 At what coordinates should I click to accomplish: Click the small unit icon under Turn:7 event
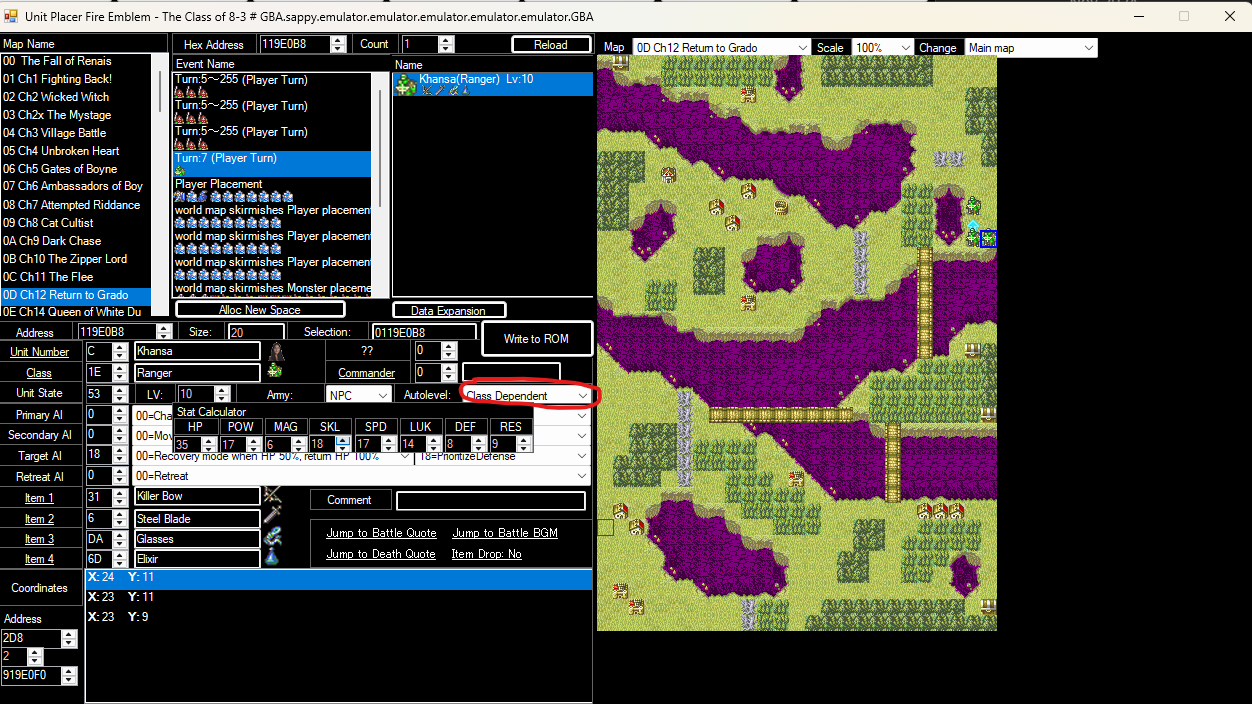[x=180, y=171]
